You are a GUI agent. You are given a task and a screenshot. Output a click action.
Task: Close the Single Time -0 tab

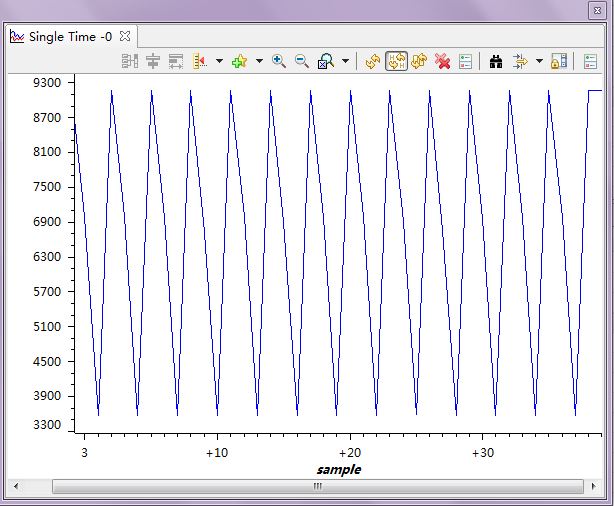click(x=125, y=36)
